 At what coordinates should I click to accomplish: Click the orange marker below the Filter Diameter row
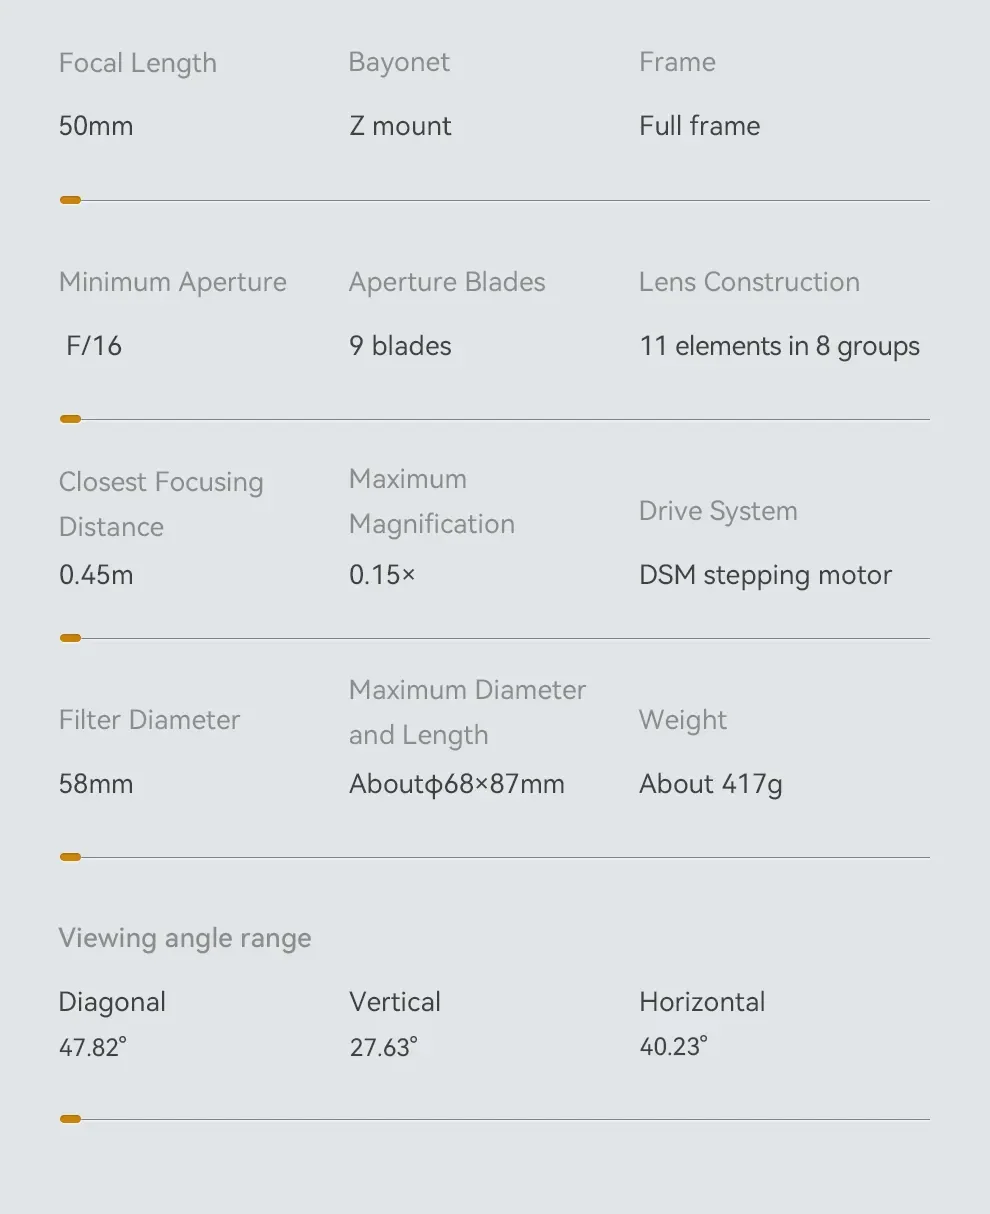[x=70, y=857]
